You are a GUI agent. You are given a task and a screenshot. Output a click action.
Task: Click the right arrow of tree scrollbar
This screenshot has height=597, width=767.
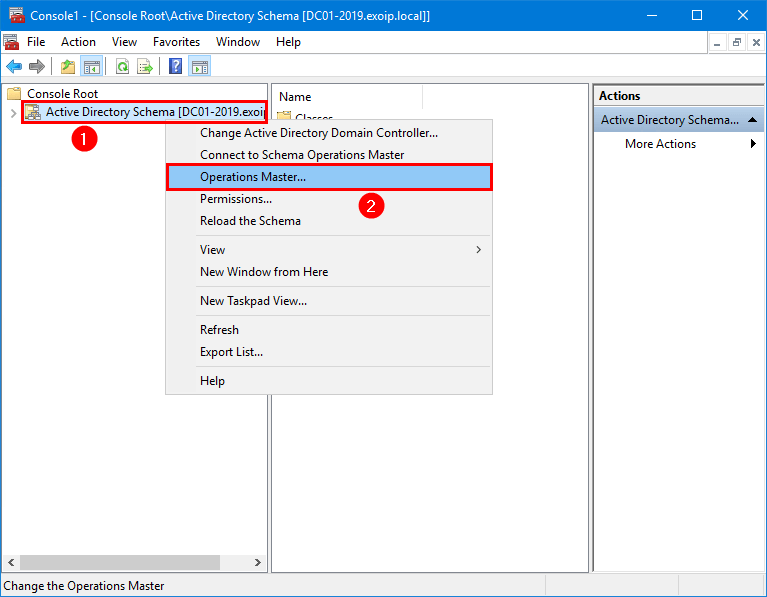click(258, 562)
